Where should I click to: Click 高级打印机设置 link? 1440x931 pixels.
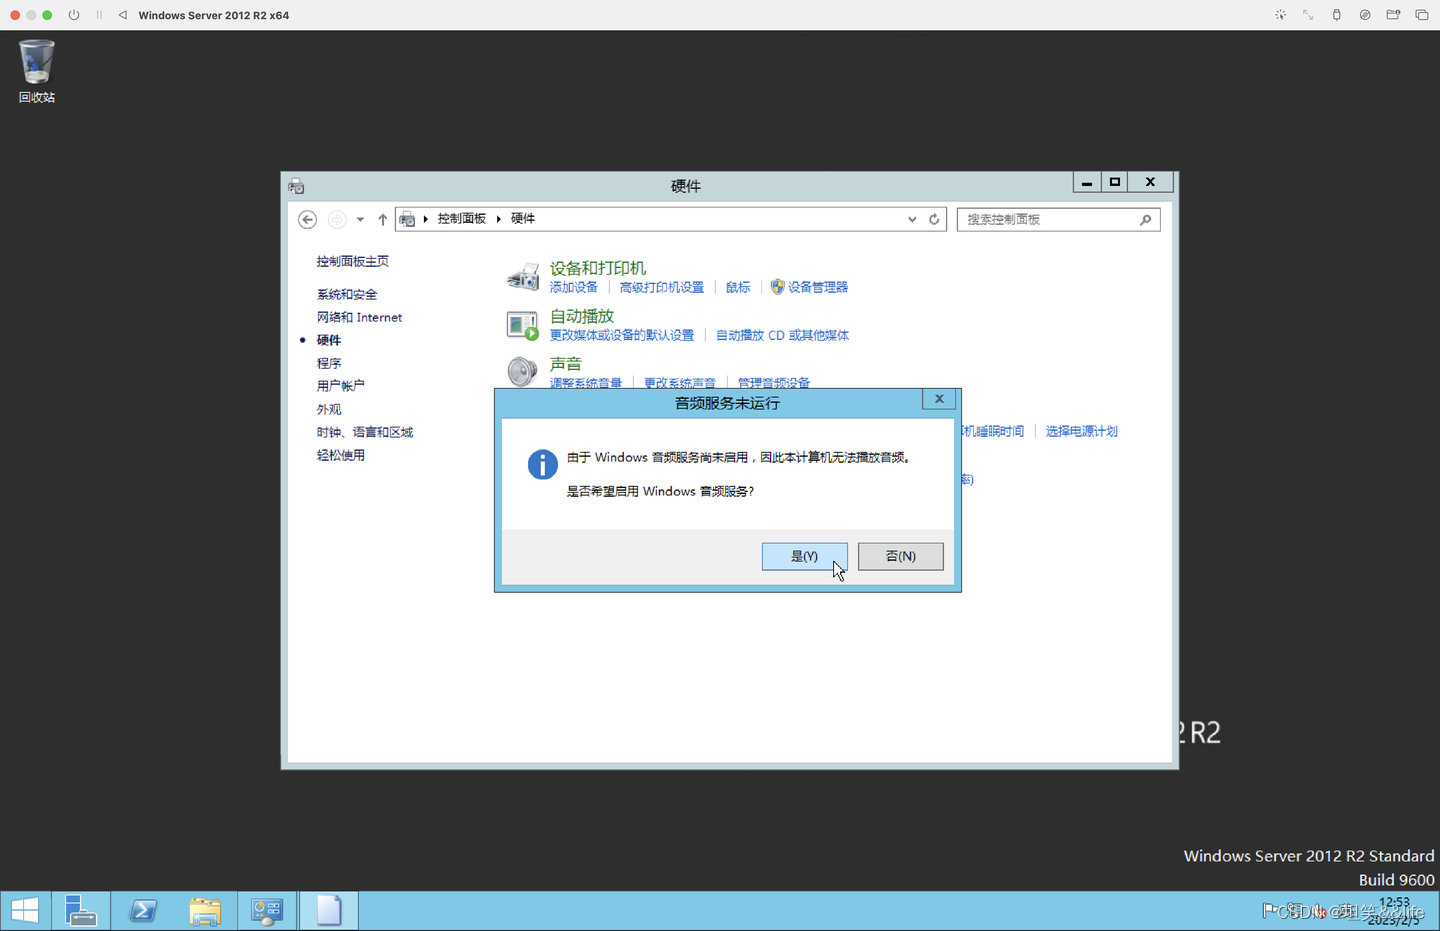pyautogui.click(x=661, y=287)
